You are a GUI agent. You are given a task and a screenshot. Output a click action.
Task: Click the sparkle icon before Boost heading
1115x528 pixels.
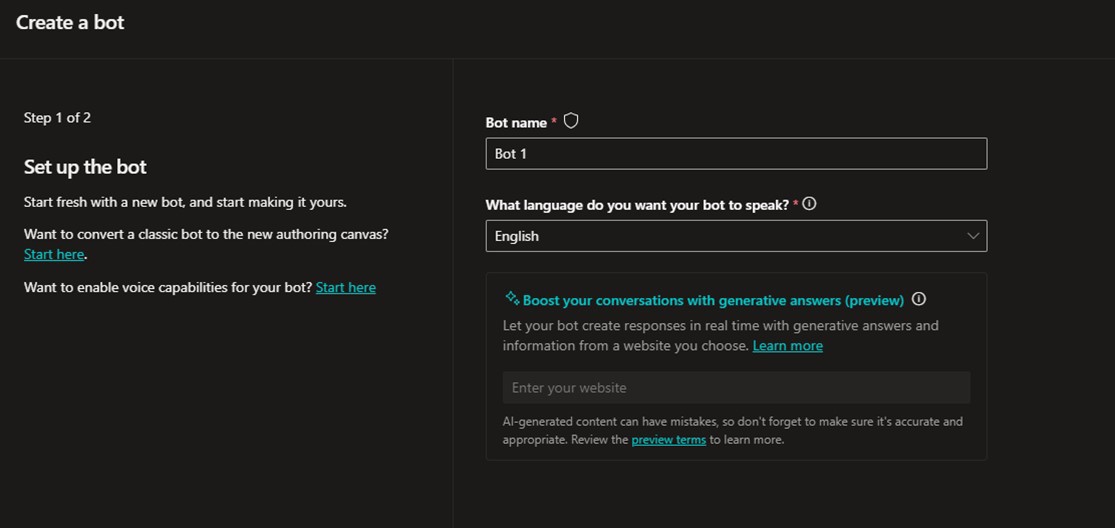[x=511, y=298]
